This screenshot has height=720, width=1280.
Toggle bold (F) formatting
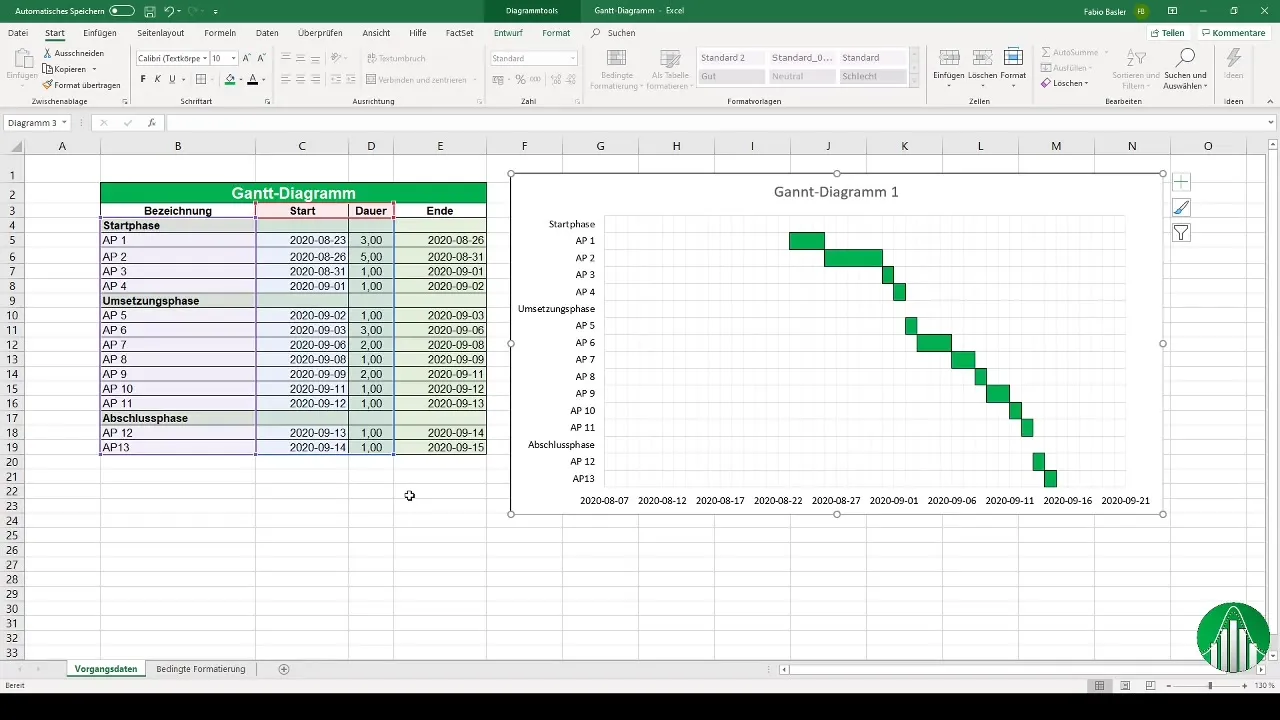pos(143,80)
